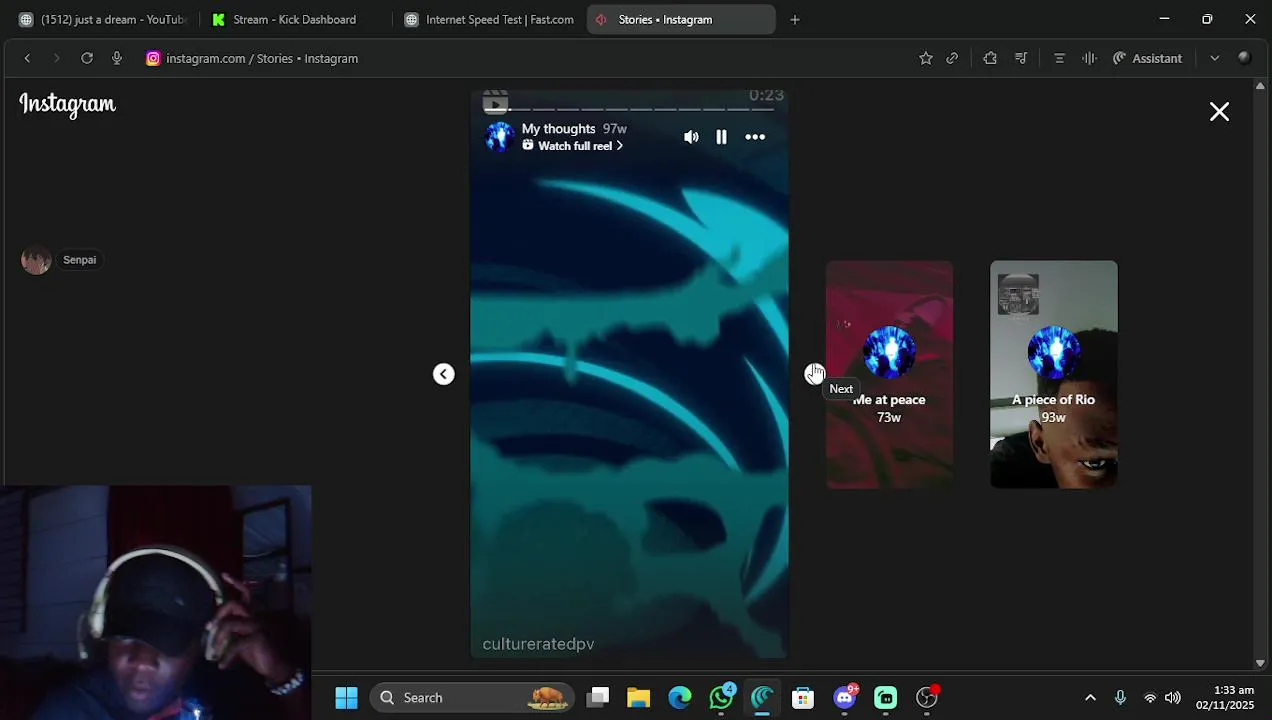Click the story progress bar segments
Viewport: 1272px width, 720px height.
point(629,109)
